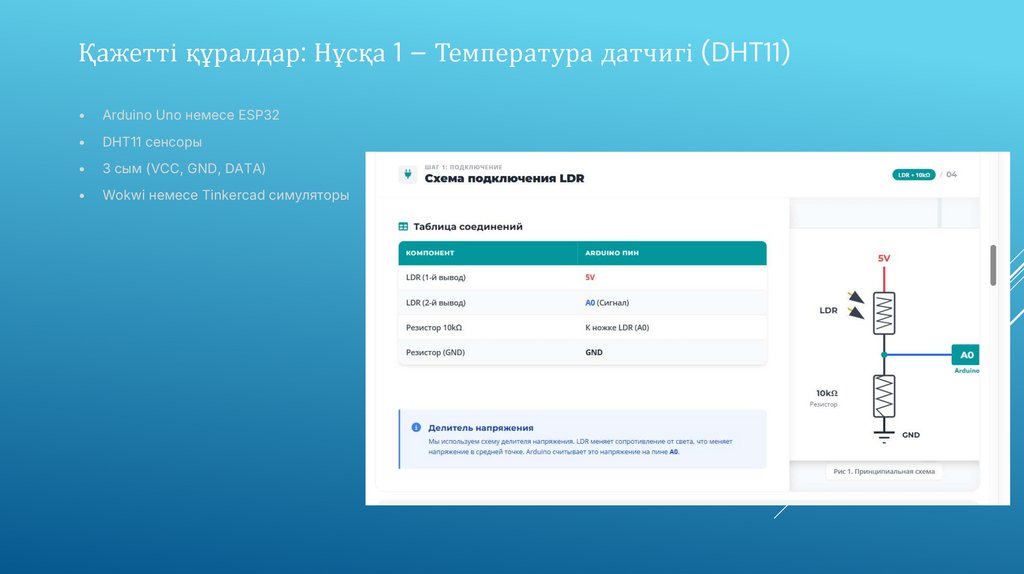The width and height of the screenshot is (1024, 574).
Task: Click the info icon beside Делитель напряжения
Action: [416, 428]
